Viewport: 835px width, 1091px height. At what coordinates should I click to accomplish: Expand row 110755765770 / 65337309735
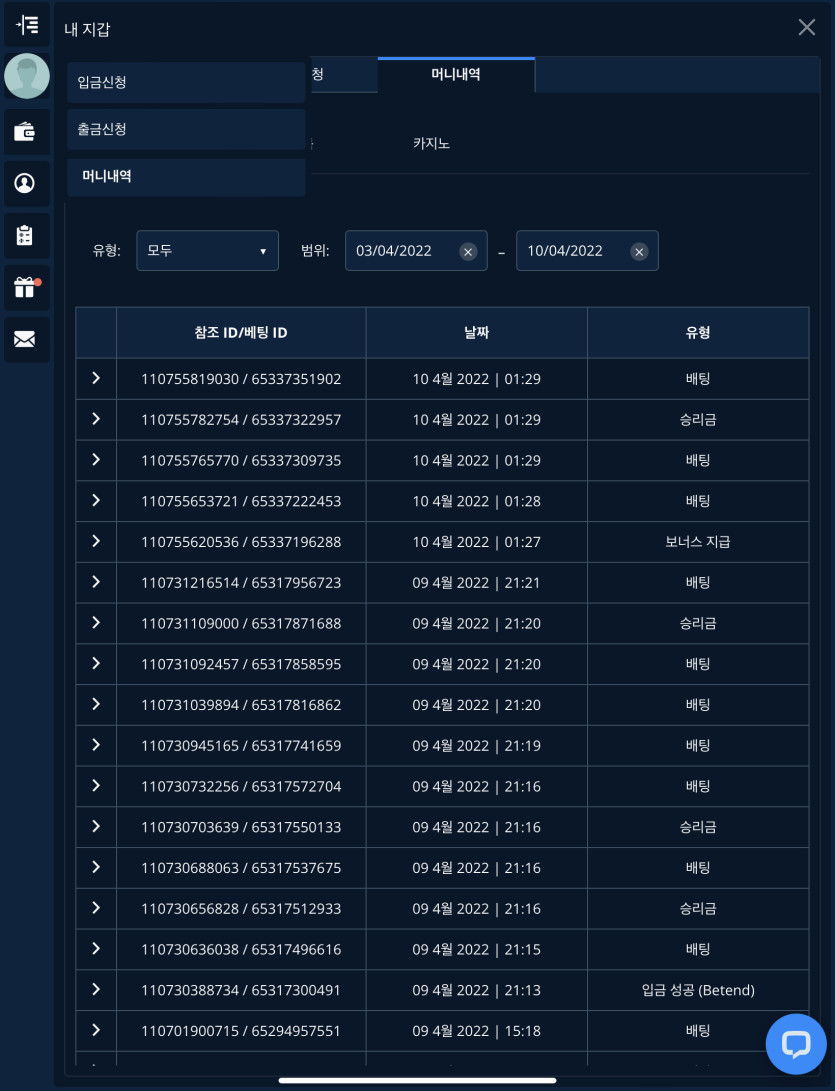[96, 460]
